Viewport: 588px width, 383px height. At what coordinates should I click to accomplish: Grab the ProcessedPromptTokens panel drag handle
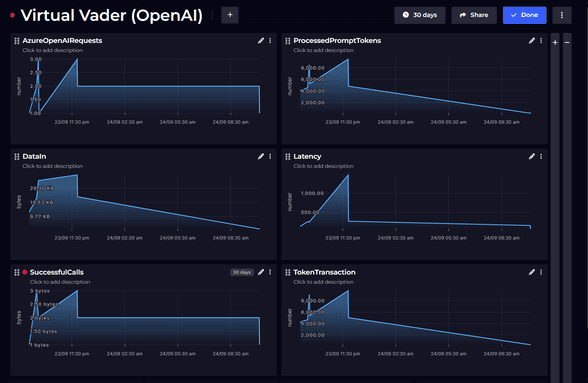(x=288, y=41)
